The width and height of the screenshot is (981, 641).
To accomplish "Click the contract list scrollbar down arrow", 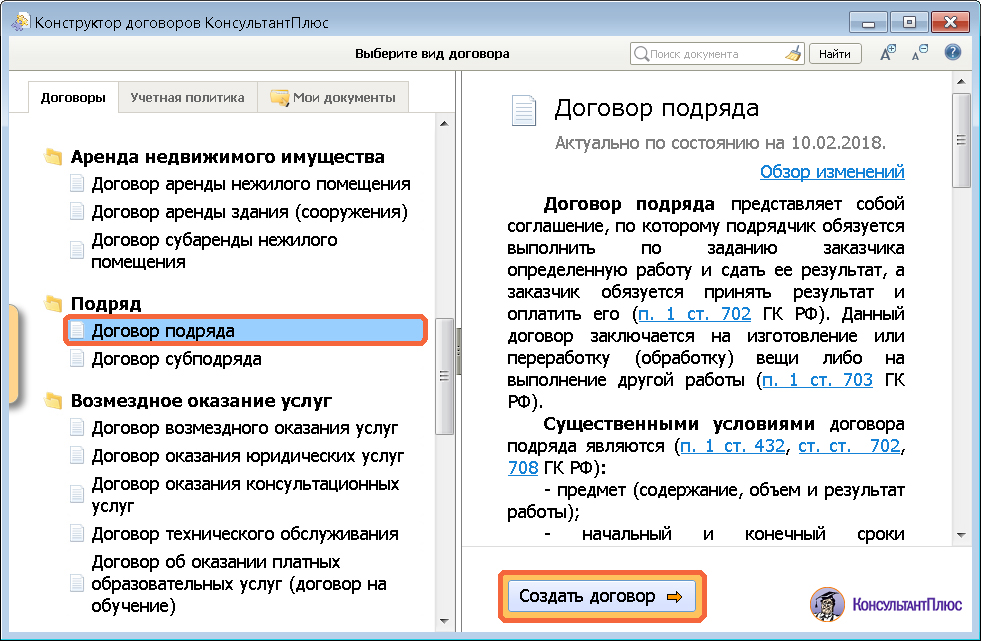I will pyautogui.click(x=444, y=621).
